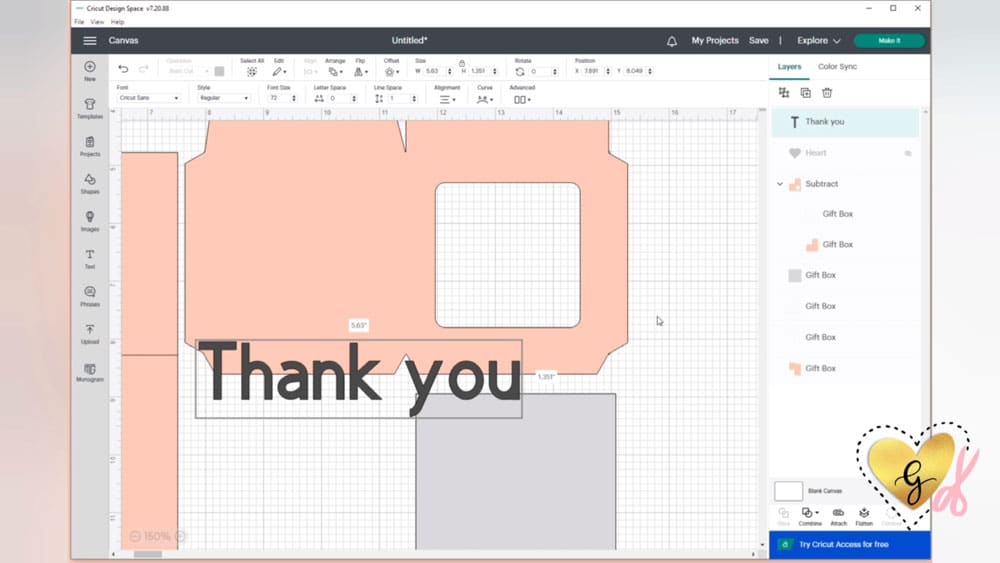Expand the Explore machine selector
The height and width of the screenshot is (563, 1000).
tap(818, 41)
